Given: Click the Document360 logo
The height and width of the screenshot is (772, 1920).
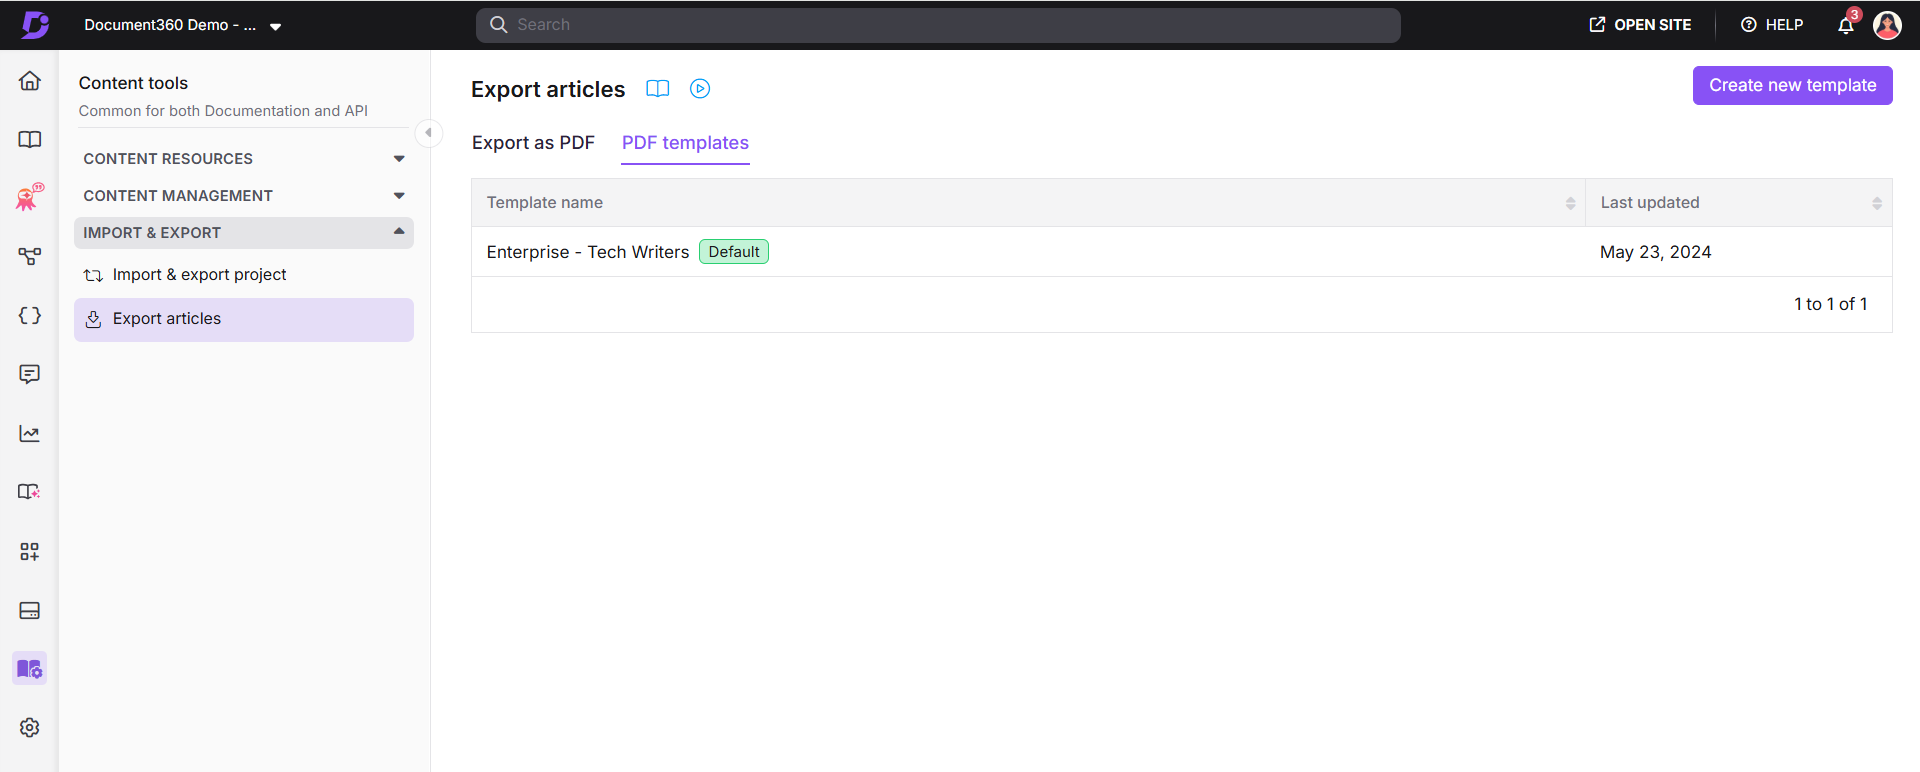Looking at the screenshot, I should click(x=36, y=25).
